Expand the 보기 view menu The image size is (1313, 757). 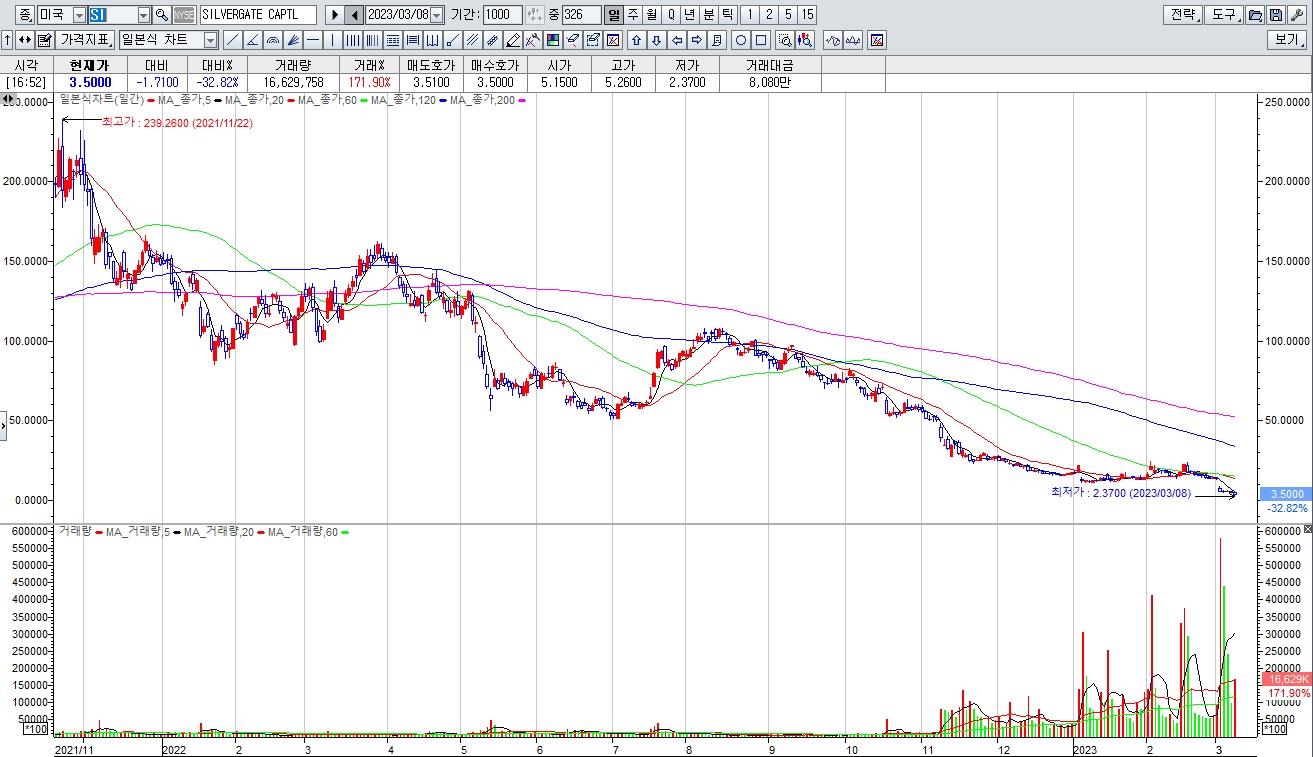1287,40
